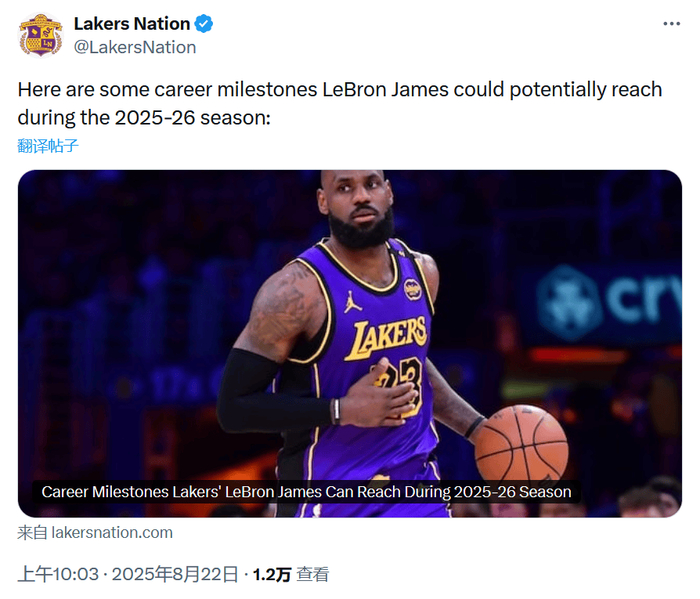Click the 查看 views label
Image resolution: width=700 pixels, height=599 pixels.
click(313, 574)
